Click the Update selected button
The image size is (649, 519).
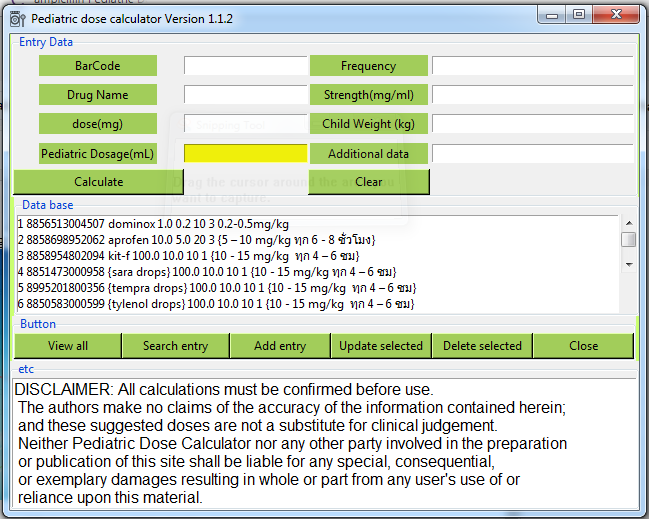[381, 346]
